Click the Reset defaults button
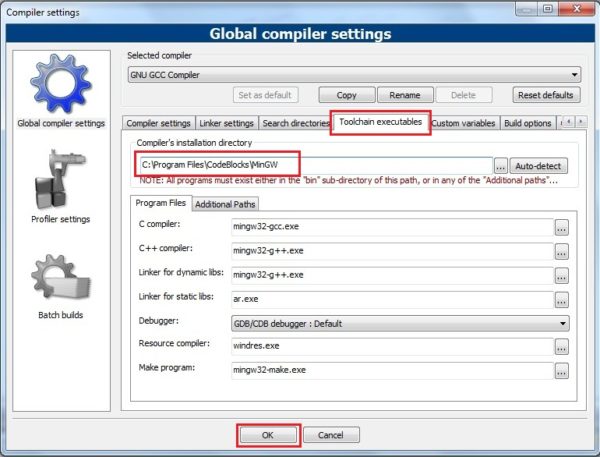 click(x=546, y=95)
